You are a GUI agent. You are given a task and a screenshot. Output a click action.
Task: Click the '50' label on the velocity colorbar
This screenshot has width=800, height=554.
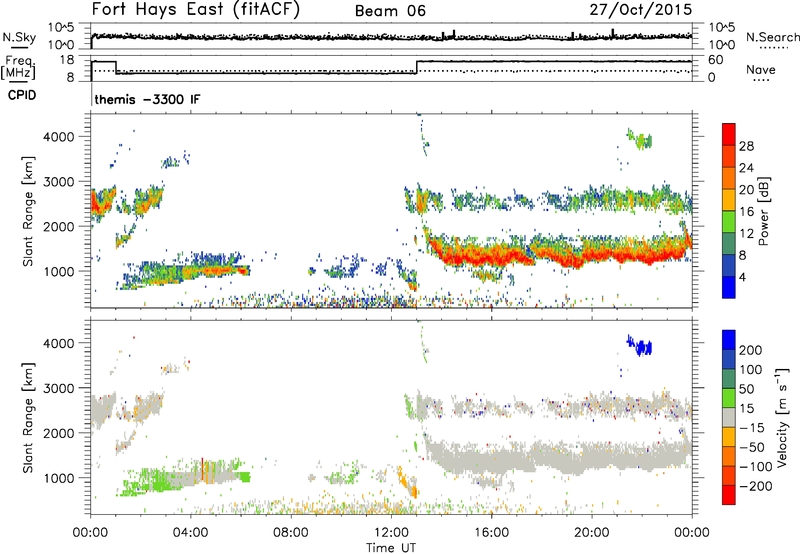pyautogui.click(x=746, y=389)
